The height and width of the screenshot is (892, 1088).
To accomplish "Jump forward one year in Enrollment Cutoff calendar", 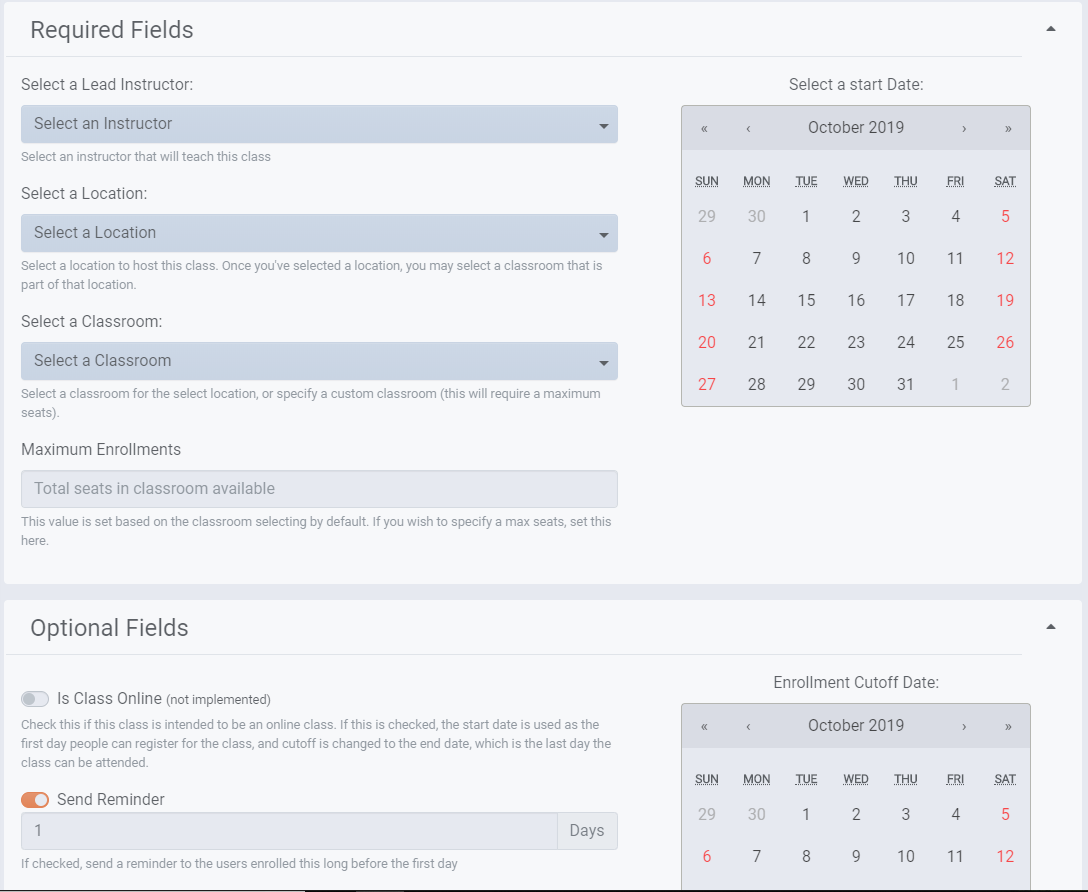I will pos(1008,726).
